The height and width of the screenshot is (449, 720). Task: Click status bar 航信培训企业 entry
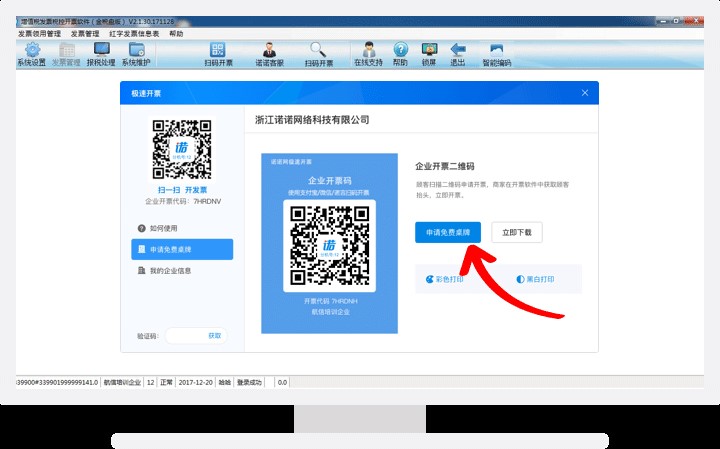coord(122,382)
